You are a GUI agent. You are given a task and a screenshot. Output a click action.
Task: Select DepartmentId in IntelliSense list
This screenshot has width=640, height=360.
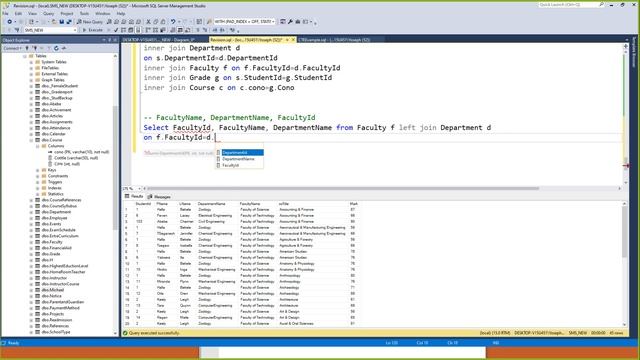(x=240, y=153)
